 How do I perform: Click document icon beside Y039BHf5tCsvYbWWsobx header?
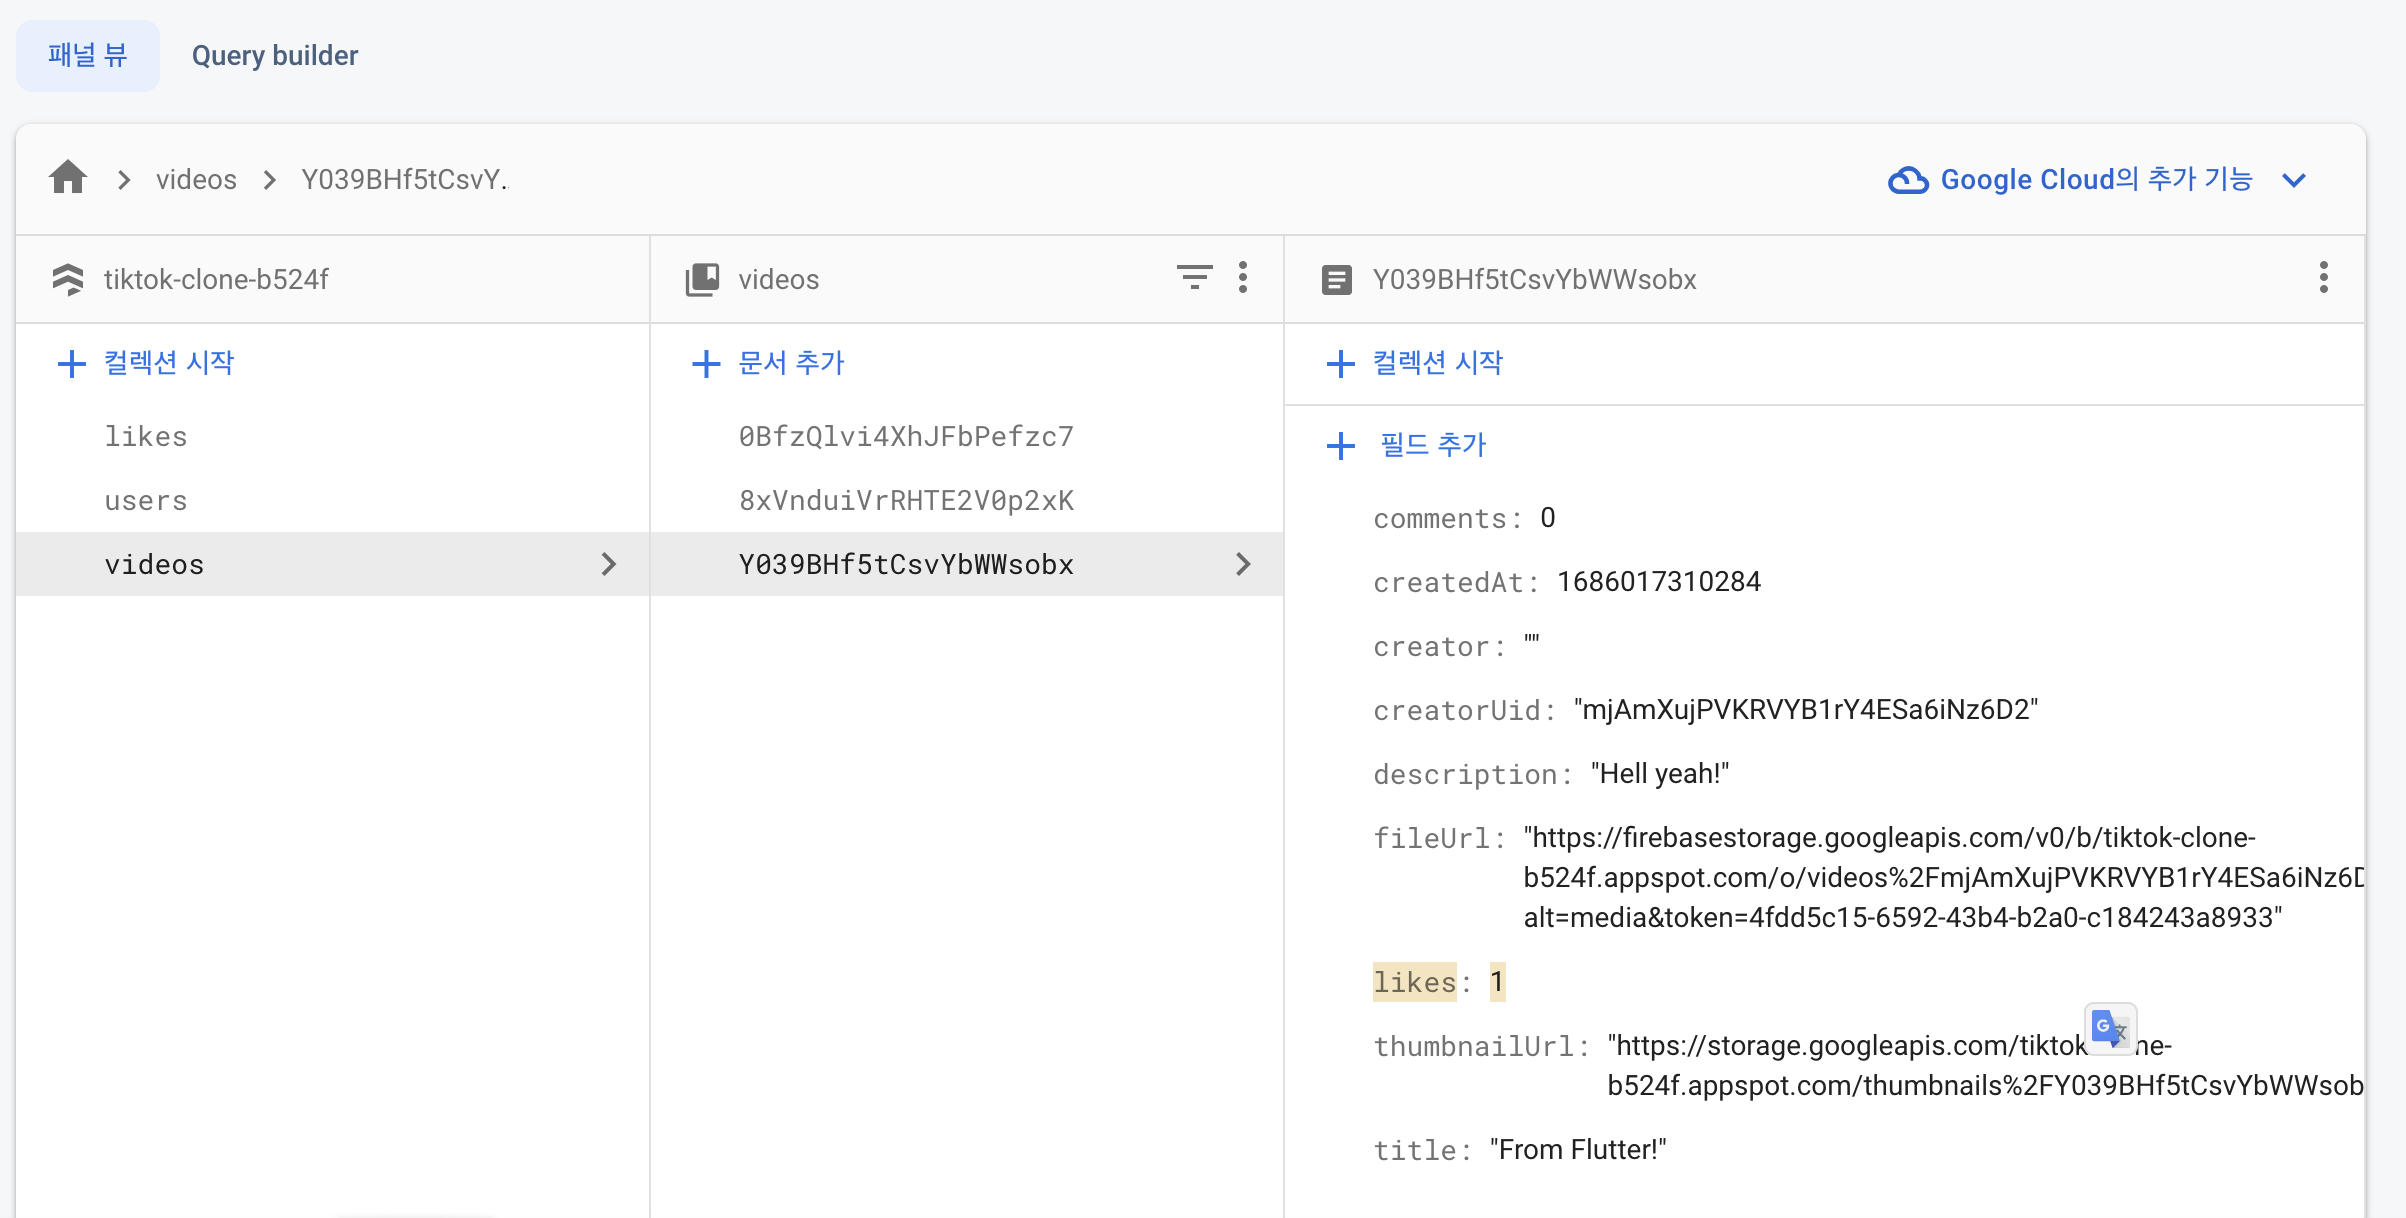point(1336,279)
